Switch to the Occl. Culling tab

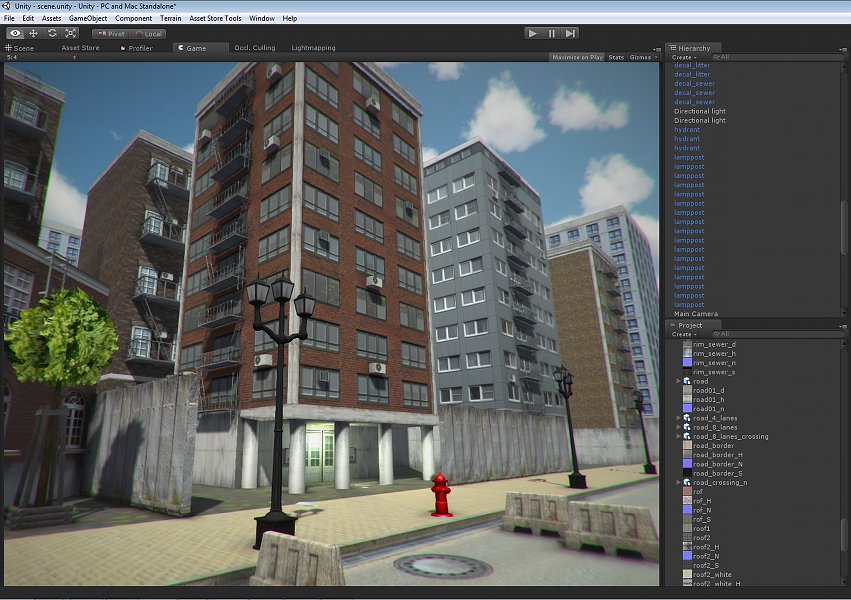coord(255,48)
